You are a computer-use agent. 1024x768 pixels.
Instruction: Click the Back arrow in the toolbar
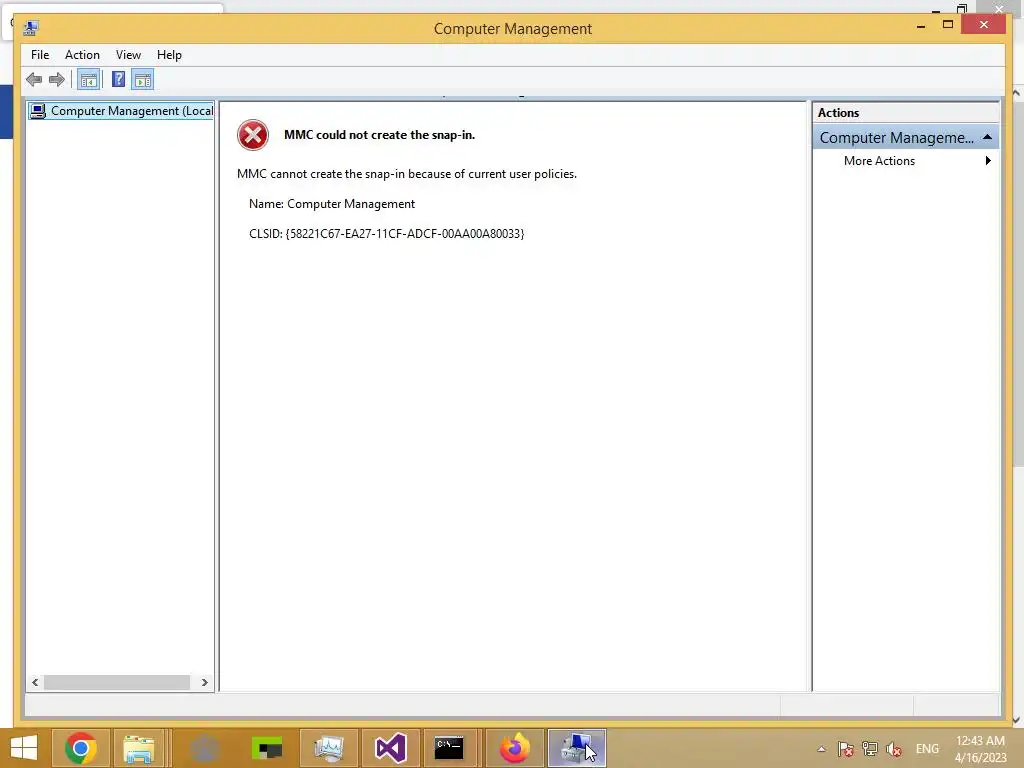34,80
